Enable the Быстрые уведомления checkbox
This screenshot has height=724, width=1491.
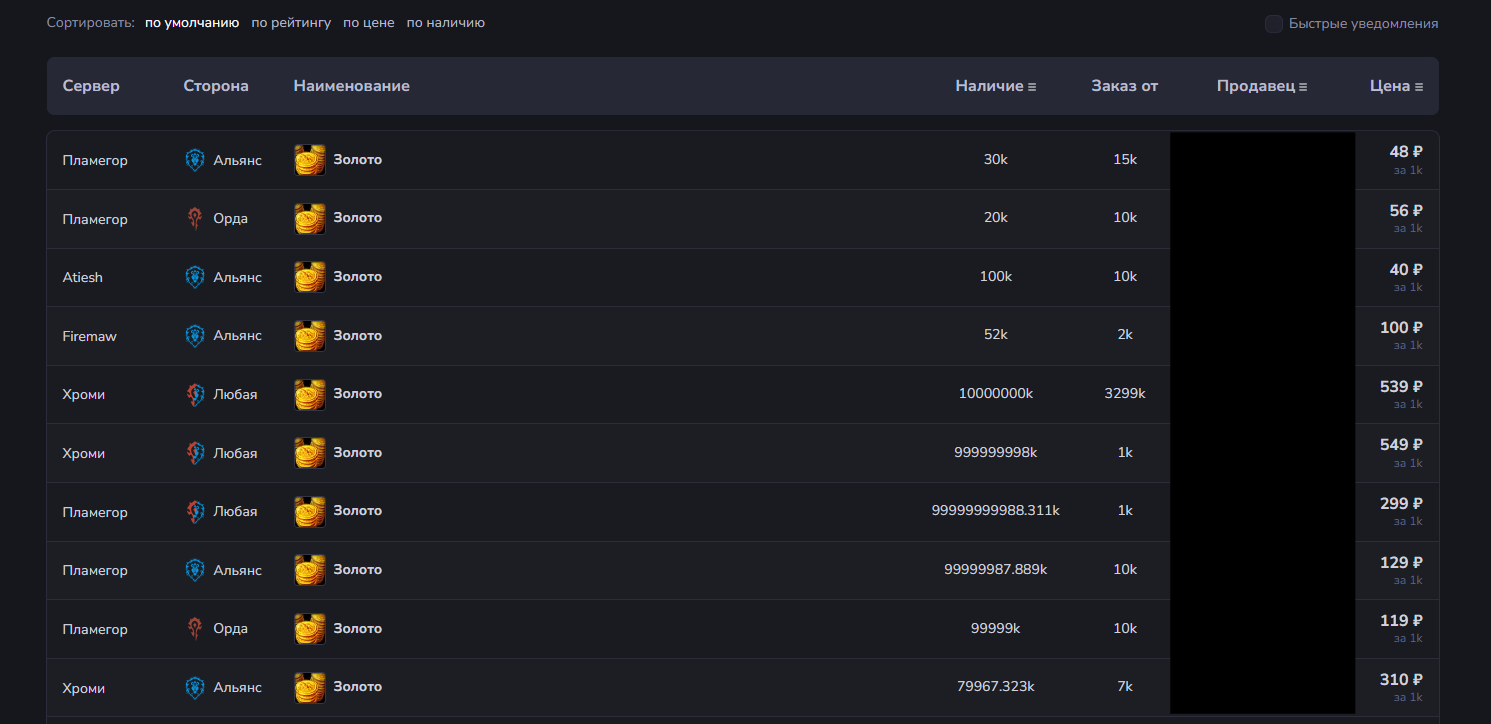1273,23
